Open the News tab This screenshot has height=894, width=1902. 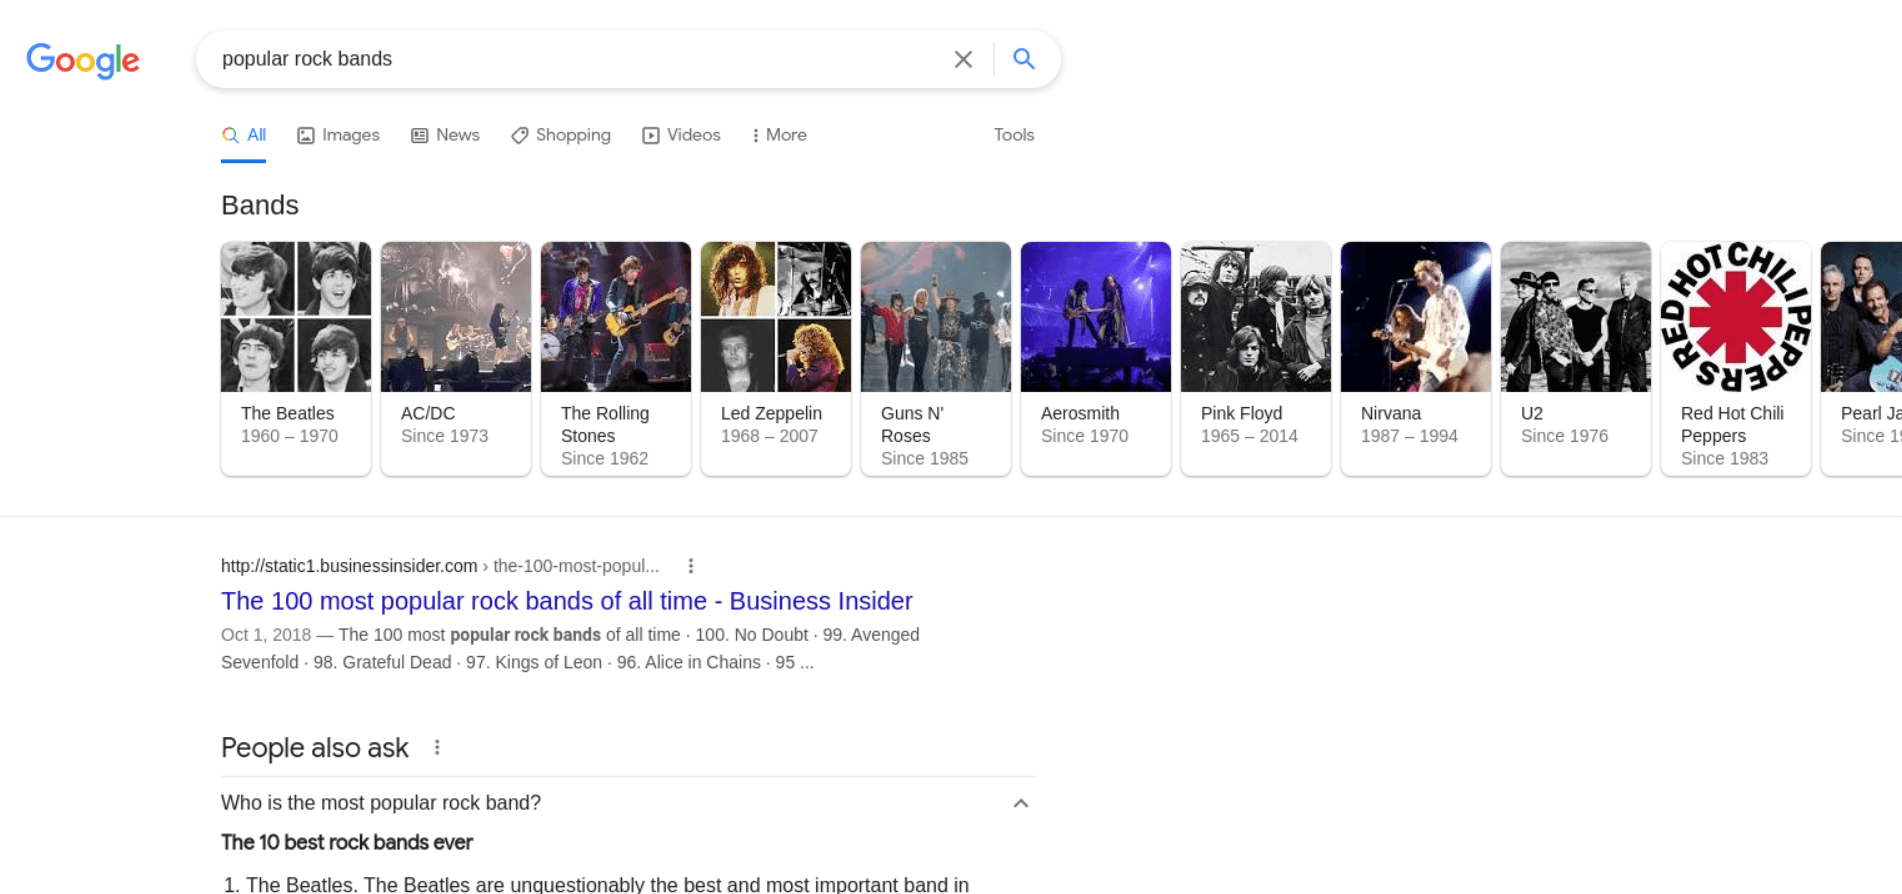pos(445,135)
